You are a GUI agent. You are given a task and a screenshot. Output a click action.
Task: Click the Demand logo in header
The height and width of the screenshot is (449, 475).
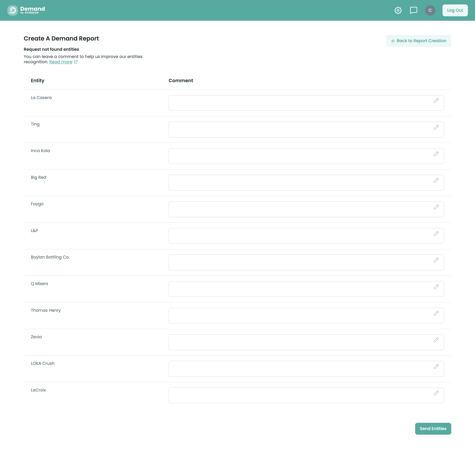coord(26,10)
